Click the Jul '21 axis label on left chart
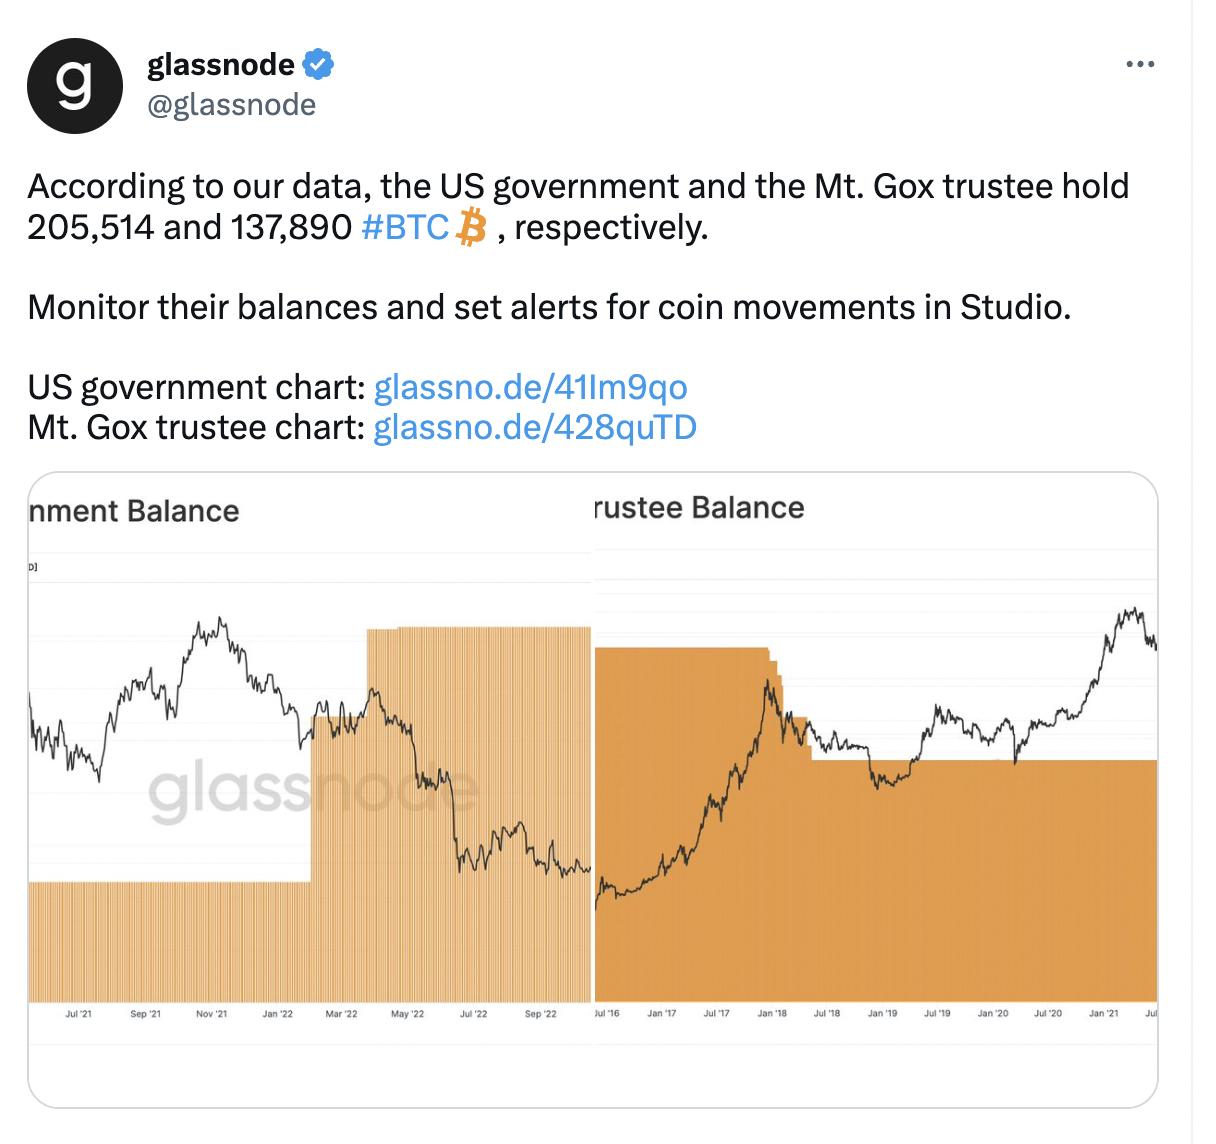1216x1144 pixels. click(x=77, y=1013)
